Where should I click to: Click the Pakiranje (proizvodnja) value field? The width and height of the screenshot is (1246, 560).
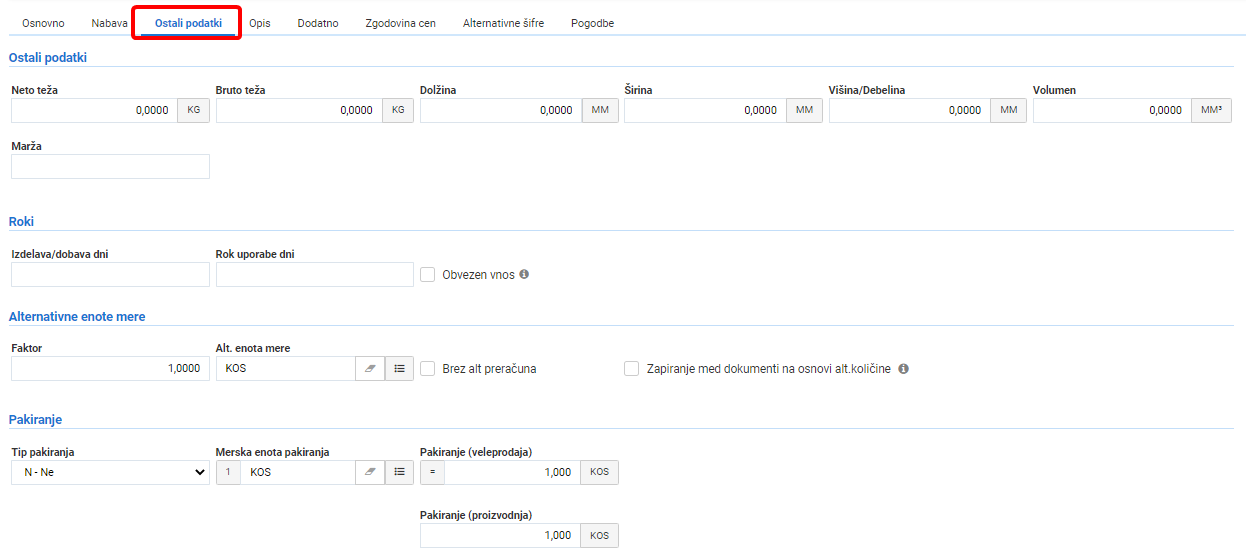pyautogui.click(x=500, y=535)
